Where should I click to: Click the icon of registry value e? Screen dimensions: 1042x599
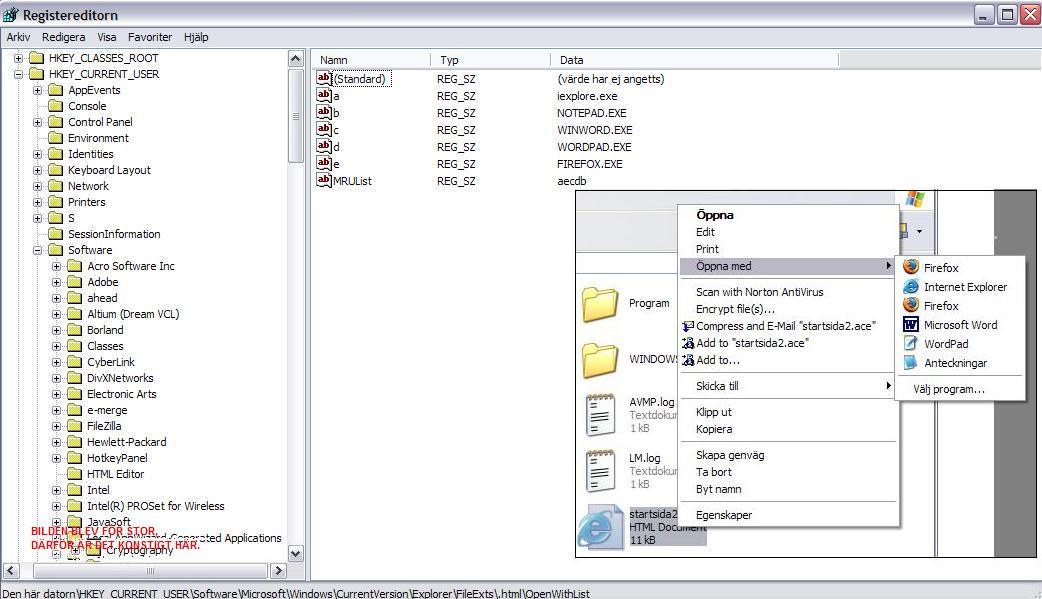(324, 163)
